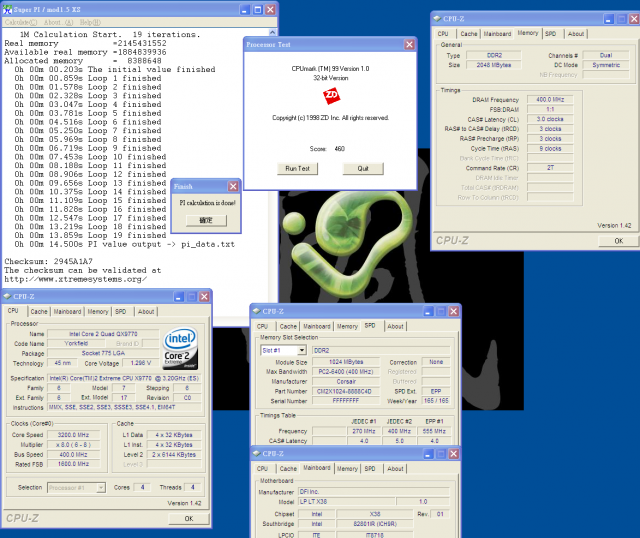Close the CPU-Z SPD window
Screen dimensions: 640x538
coord(453,311)
